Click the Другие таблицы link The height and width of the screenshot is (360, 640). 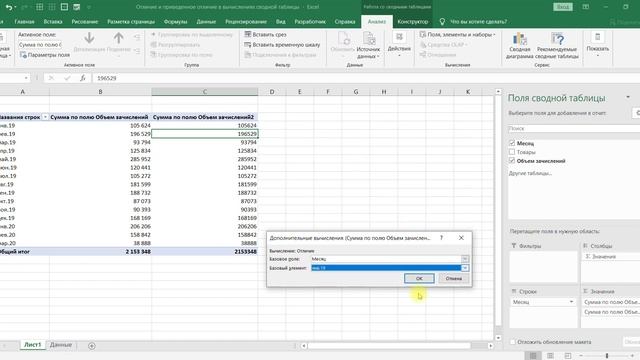coord(531,173)
